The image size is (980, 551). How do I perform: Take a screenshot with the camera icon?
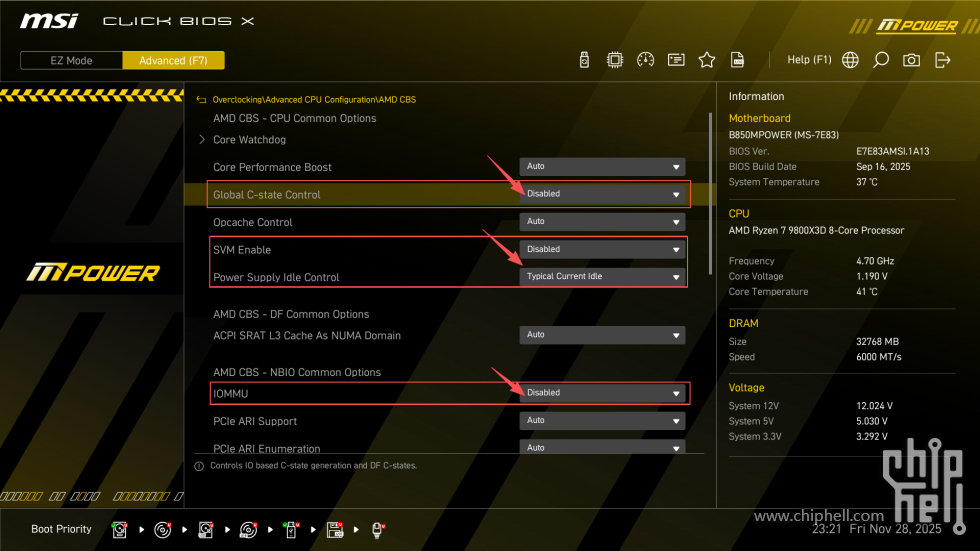pos(911,60)
